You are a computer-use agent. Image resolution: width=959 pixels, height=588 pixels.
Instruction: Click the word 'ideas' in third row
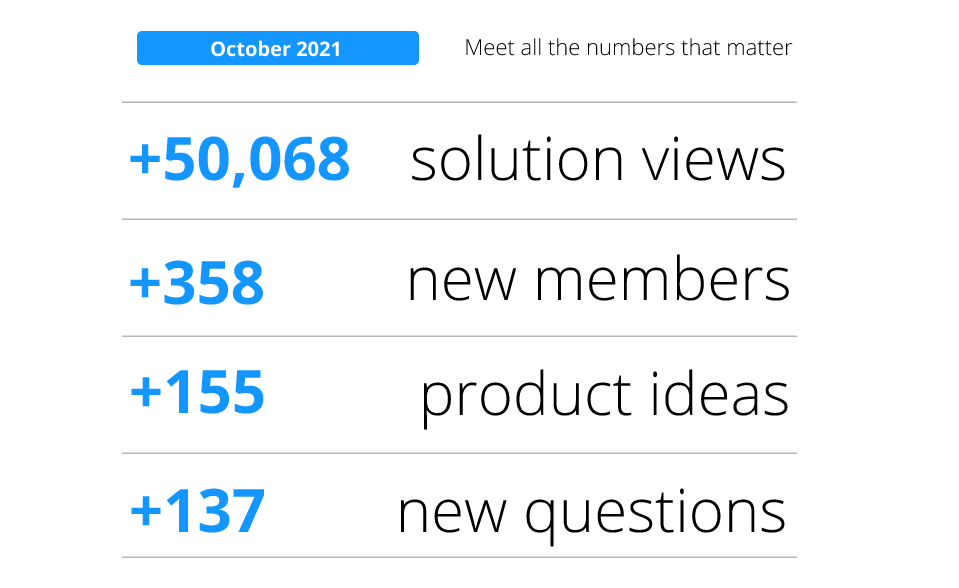[719, 394]
